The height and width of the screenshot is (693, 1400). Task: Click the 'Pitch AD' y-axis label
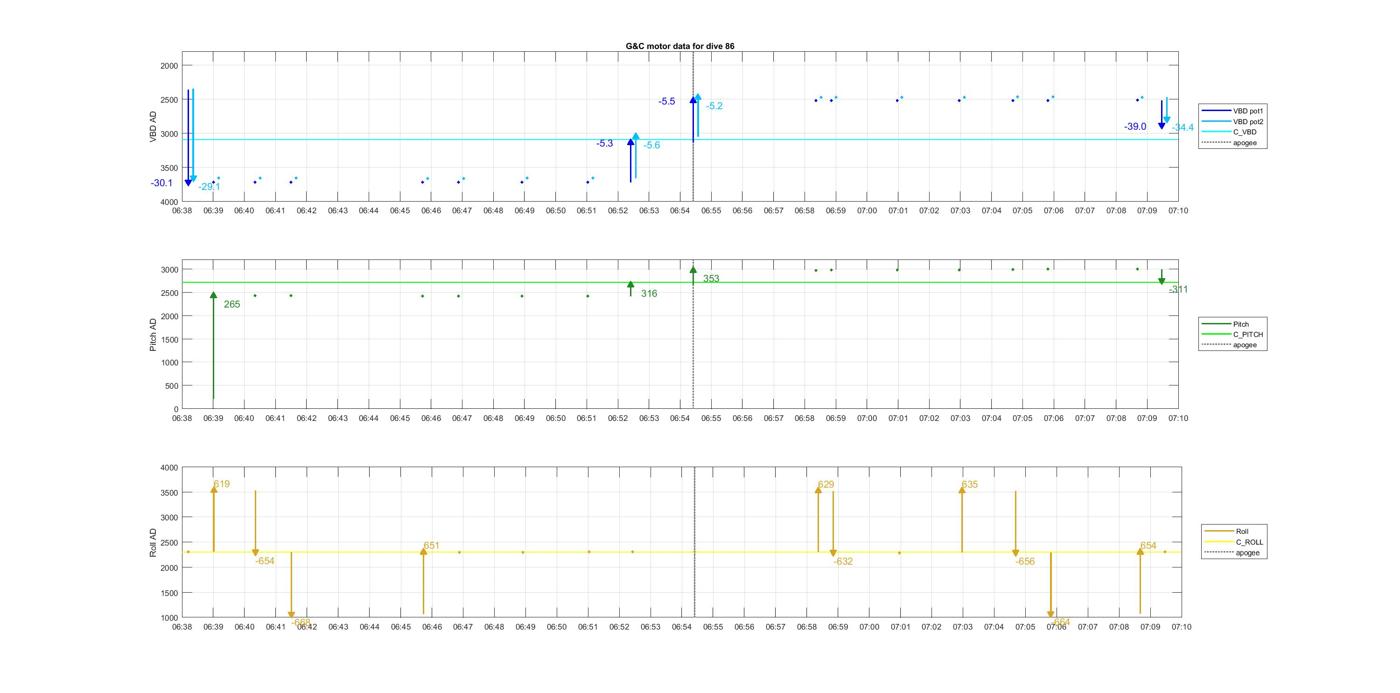154,334
